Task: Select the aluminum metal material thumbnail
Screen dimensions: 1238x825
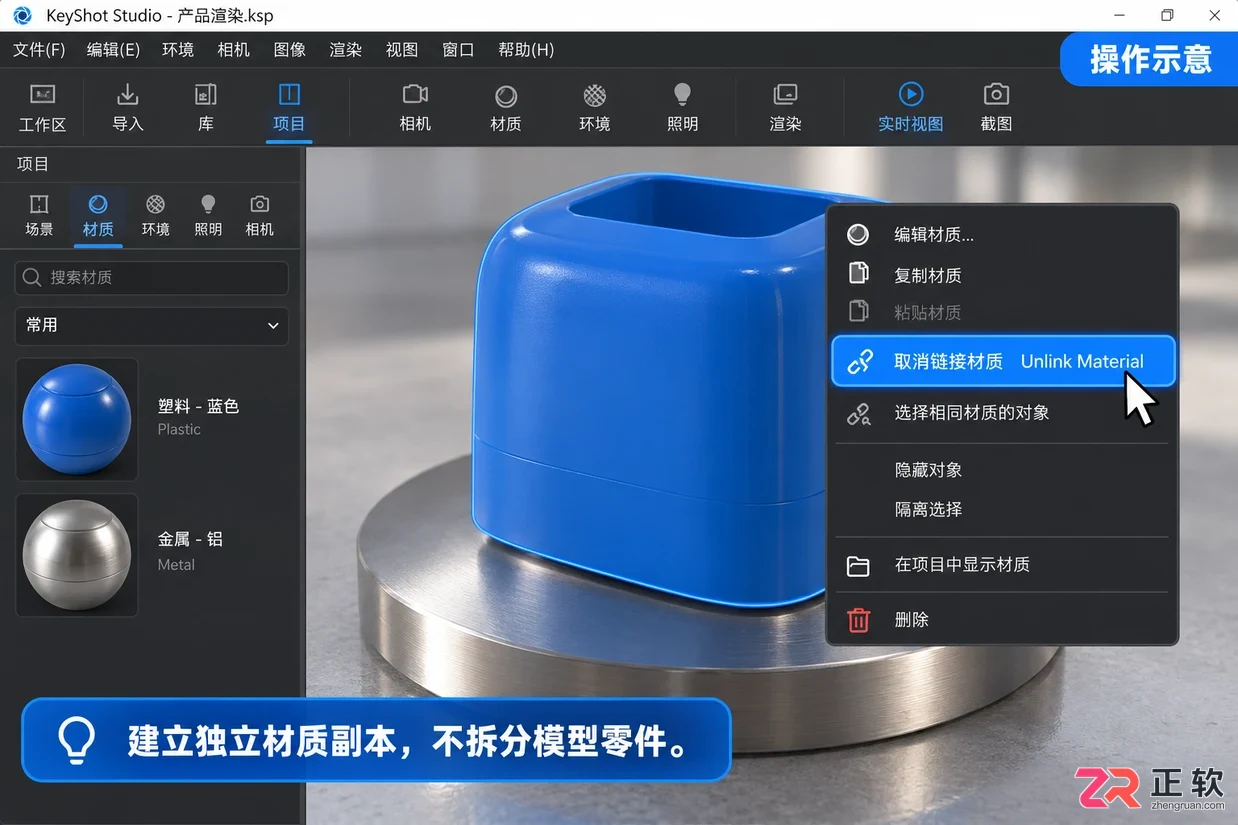Action: [x=77, y=555]
